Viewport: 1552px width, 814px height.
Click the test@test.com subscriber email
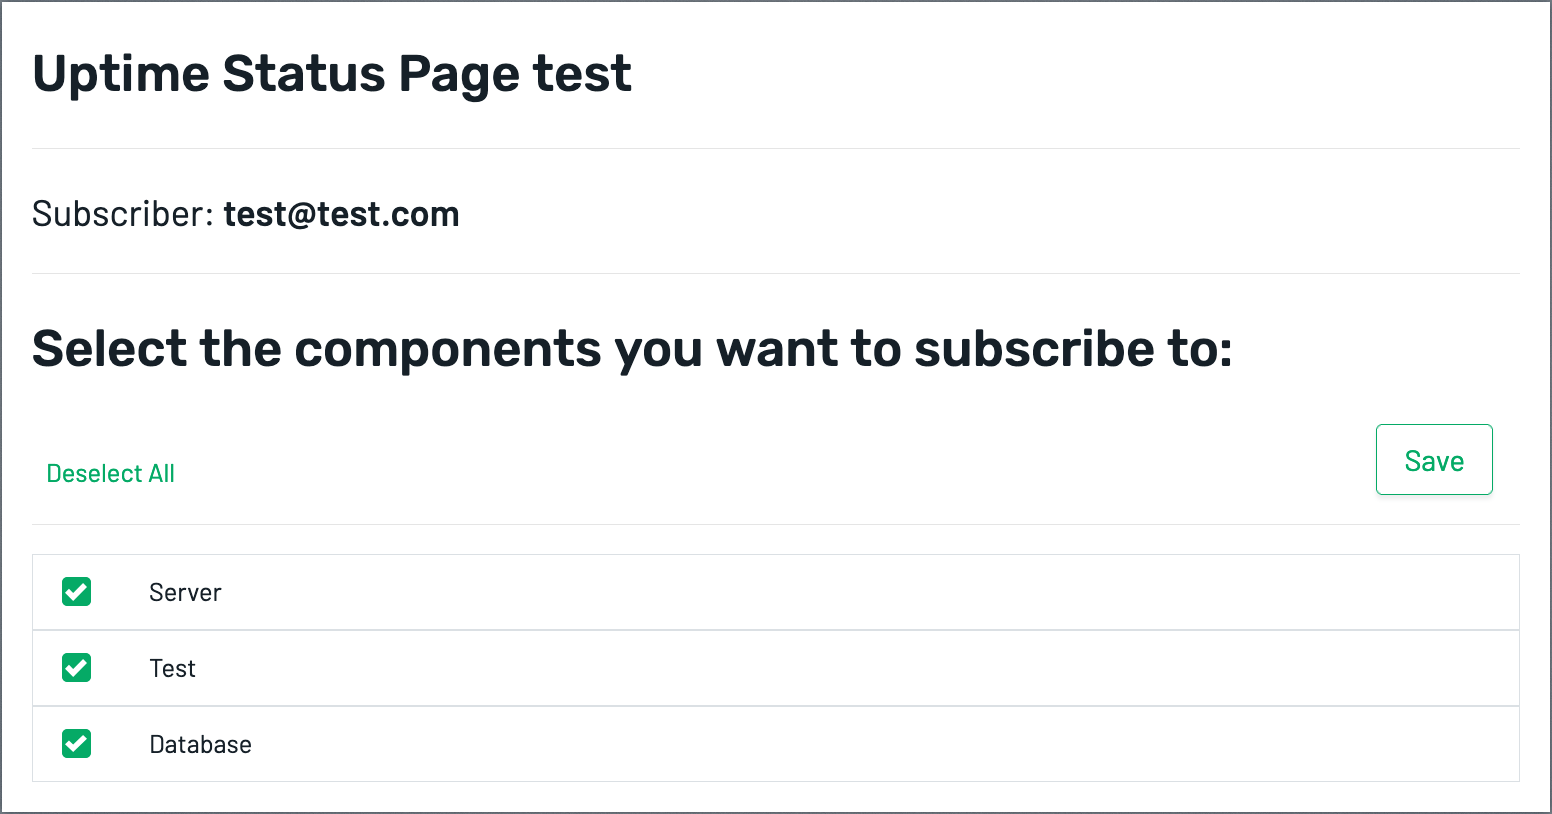coord(341,214)
